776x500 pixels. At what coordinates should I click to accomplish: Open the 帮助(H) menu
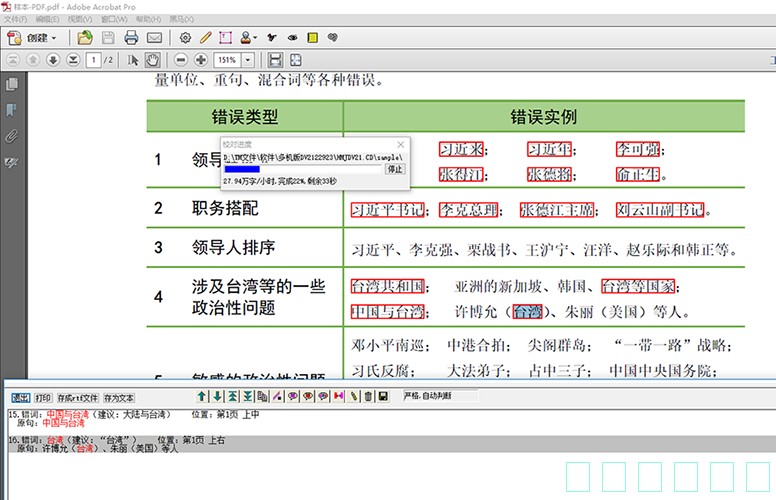(x=148, y=19)
